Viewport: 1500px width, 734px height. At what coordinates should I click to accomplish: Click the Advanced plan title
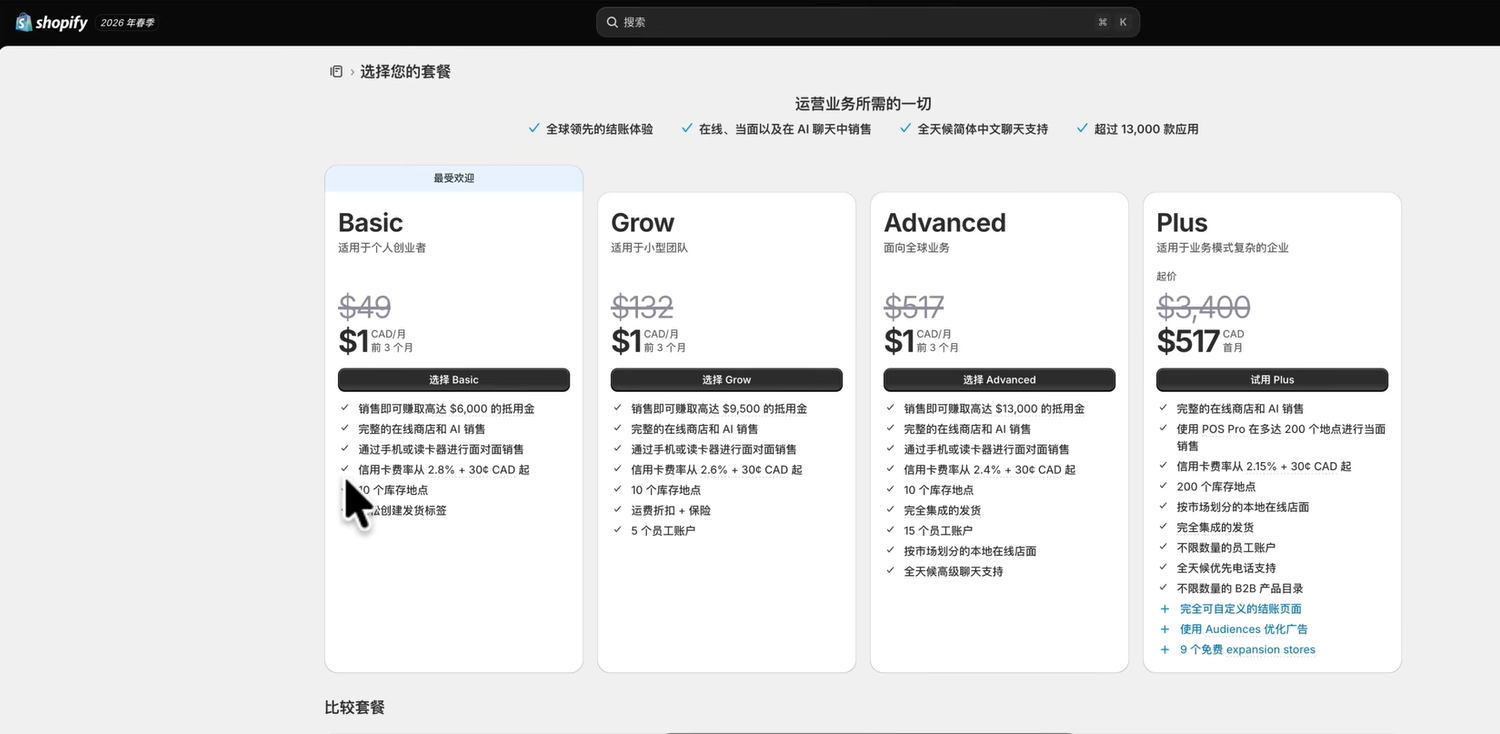pyautogui.click(x=945, y=223)
